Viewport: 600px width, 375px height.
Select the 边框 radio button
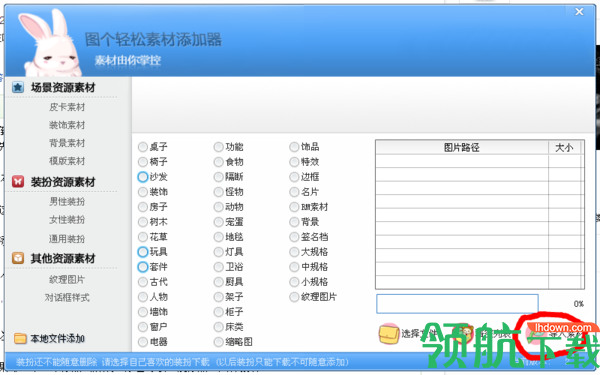294,177
